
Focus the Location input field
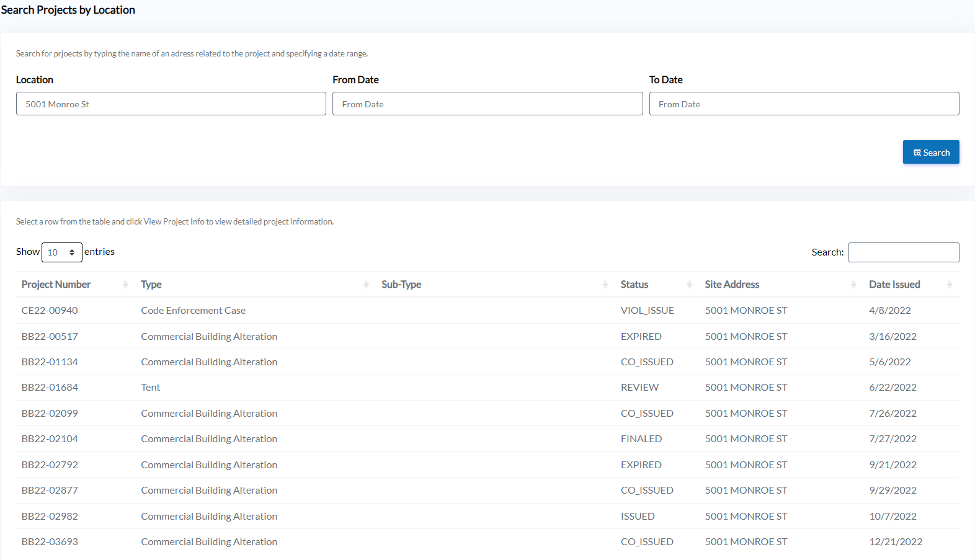(x=171, y=104)
